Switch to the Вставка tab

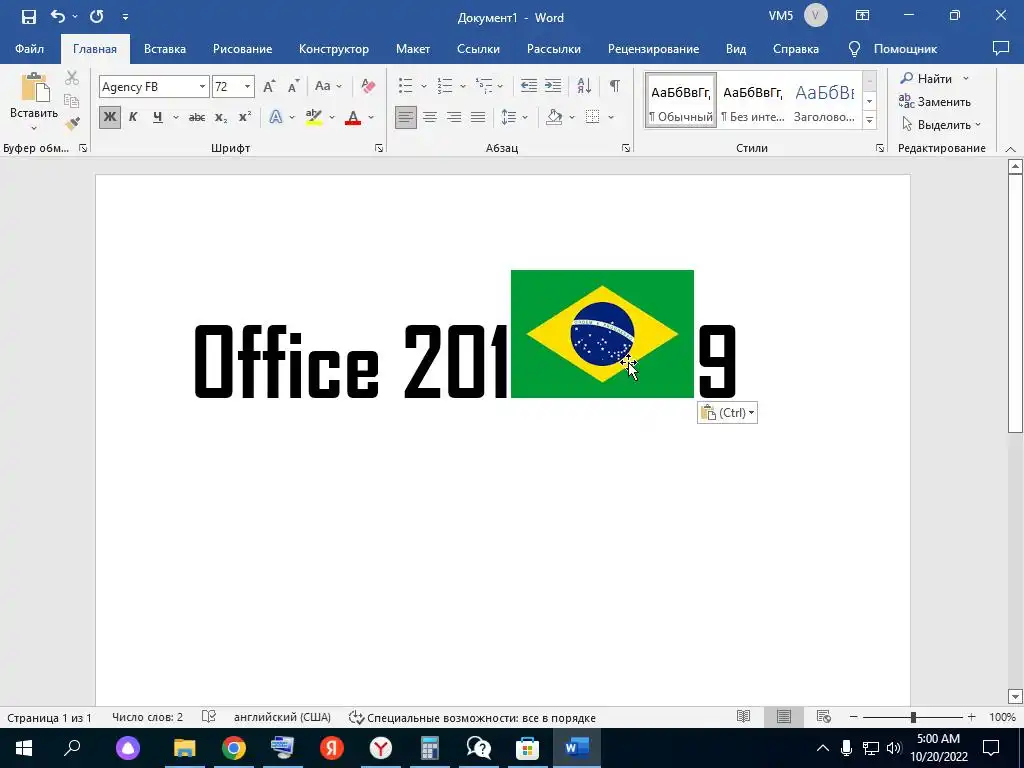[165, 49]
